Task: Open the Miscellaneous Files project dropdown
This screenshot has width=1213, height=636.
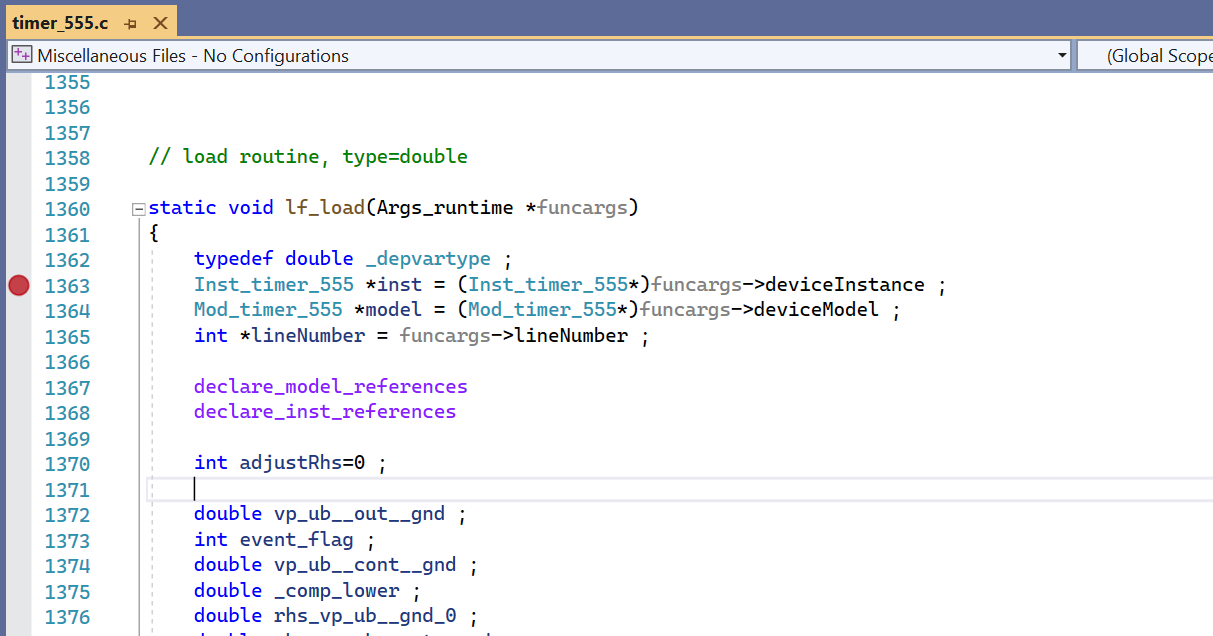Action: [540, 56]
